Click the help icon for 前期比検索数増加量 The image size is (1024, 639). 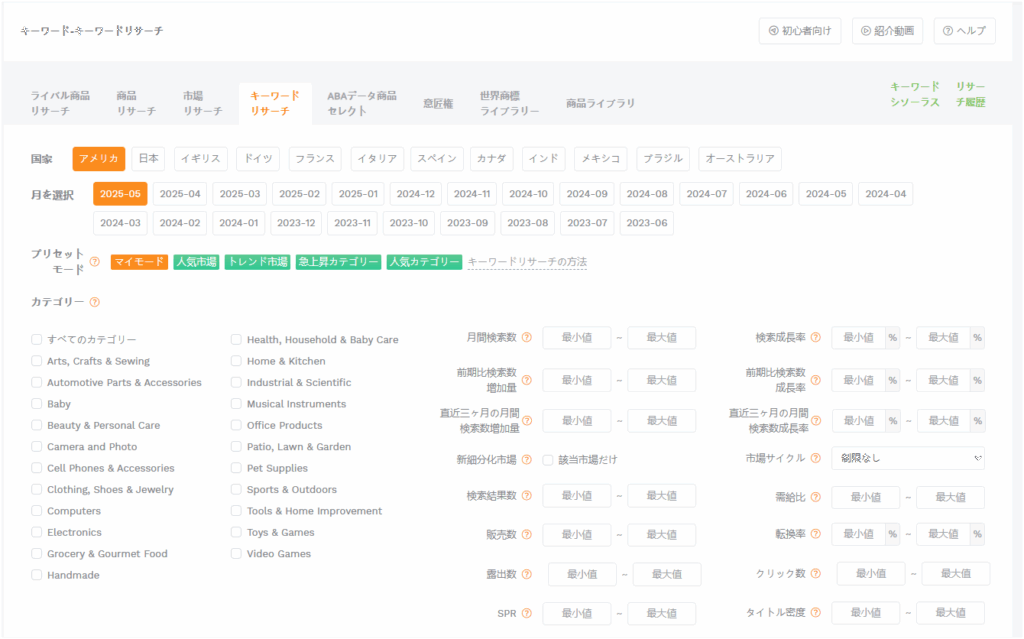point(527,380)
